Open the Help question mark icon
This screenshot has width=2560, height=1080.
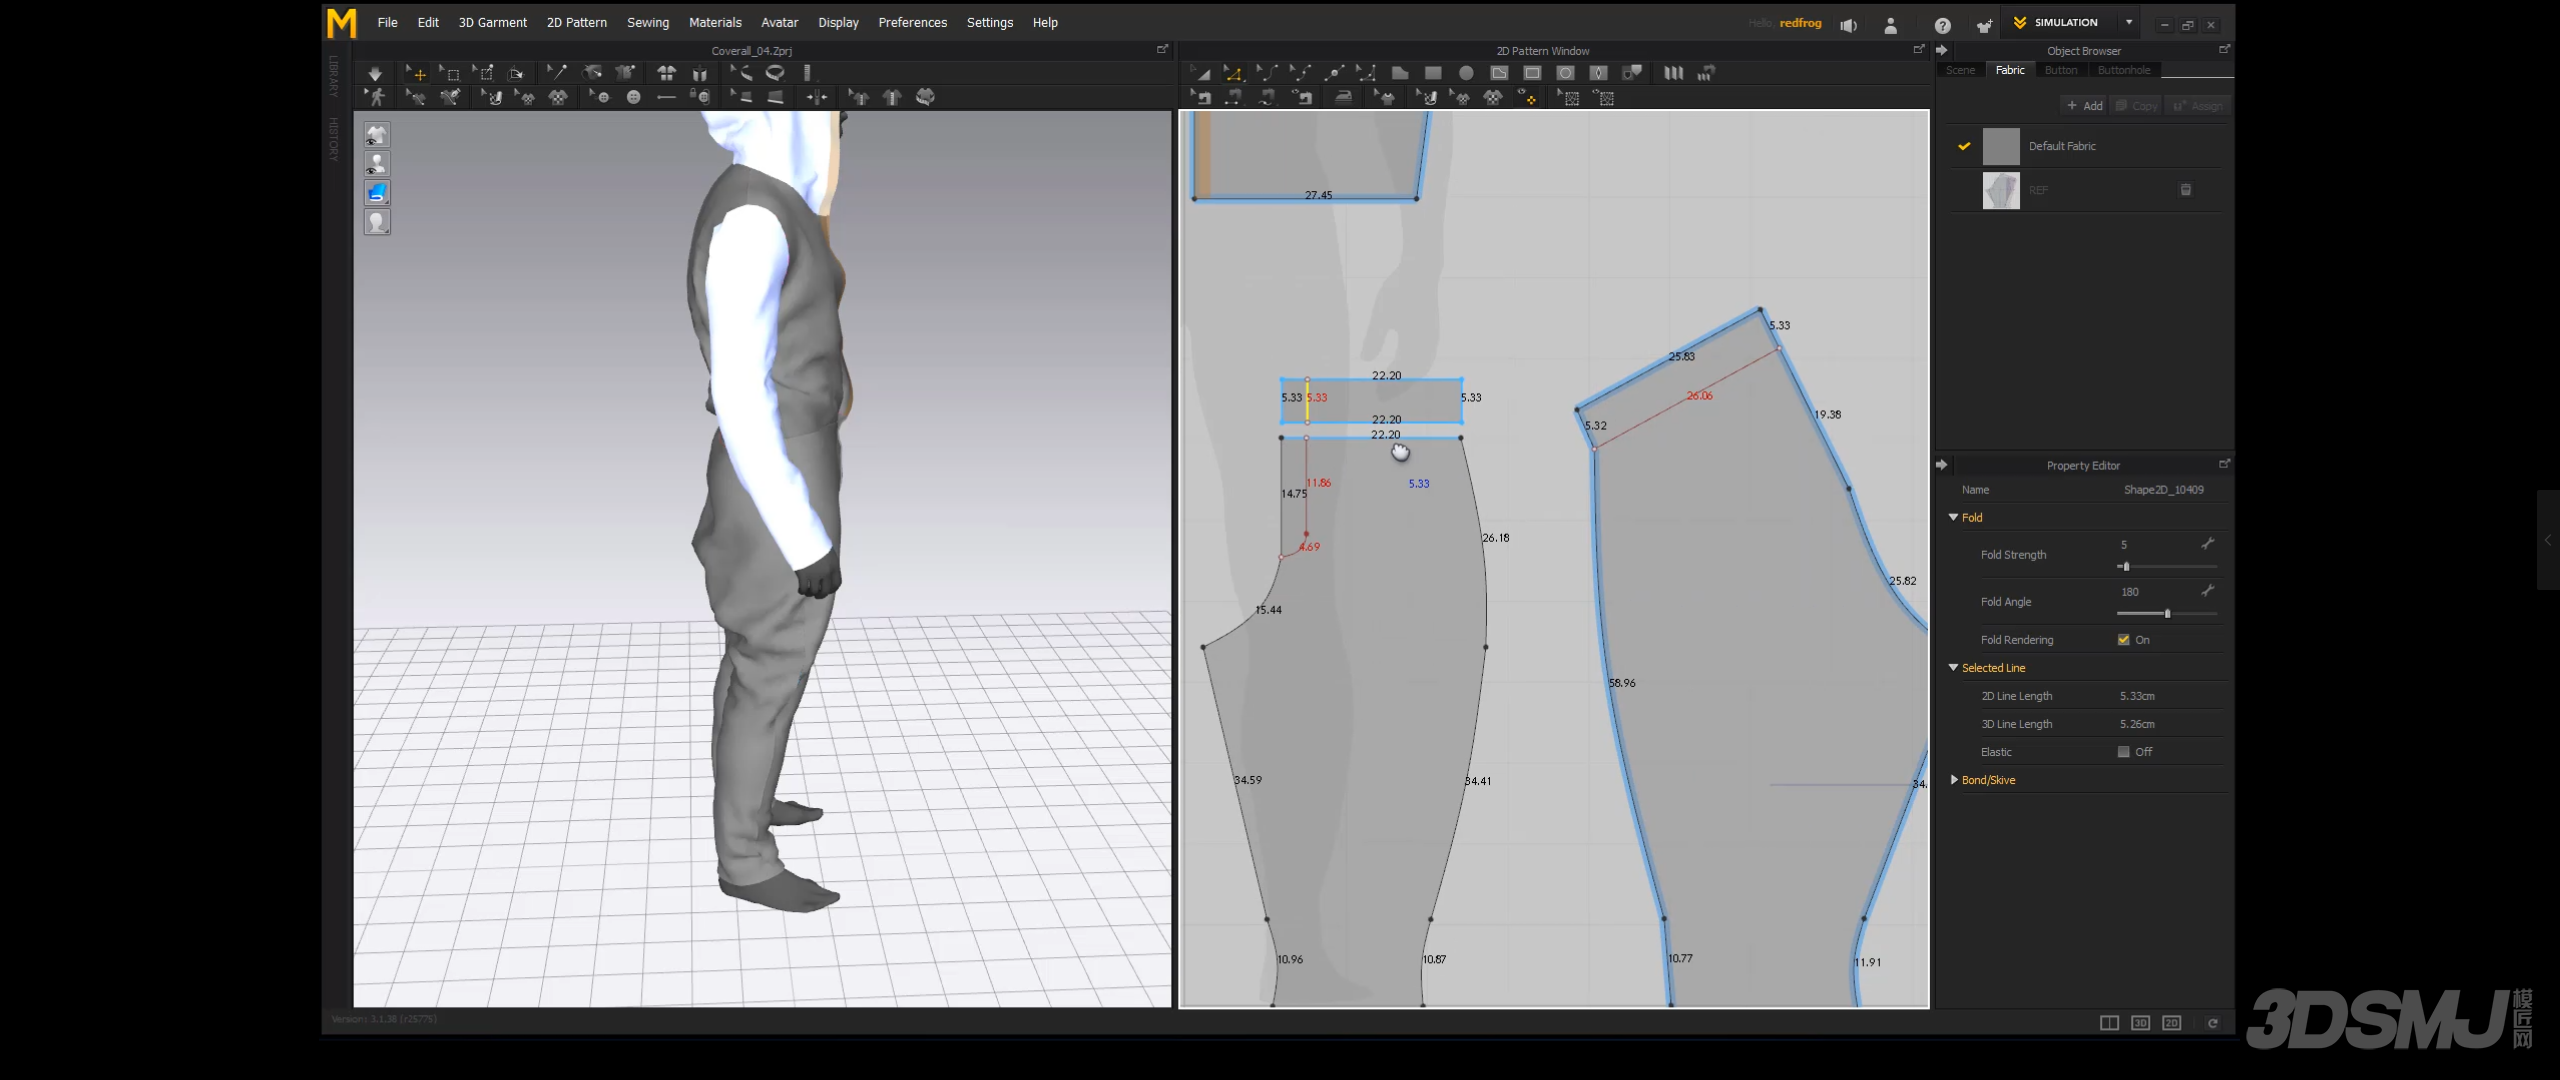point(1942,25)
